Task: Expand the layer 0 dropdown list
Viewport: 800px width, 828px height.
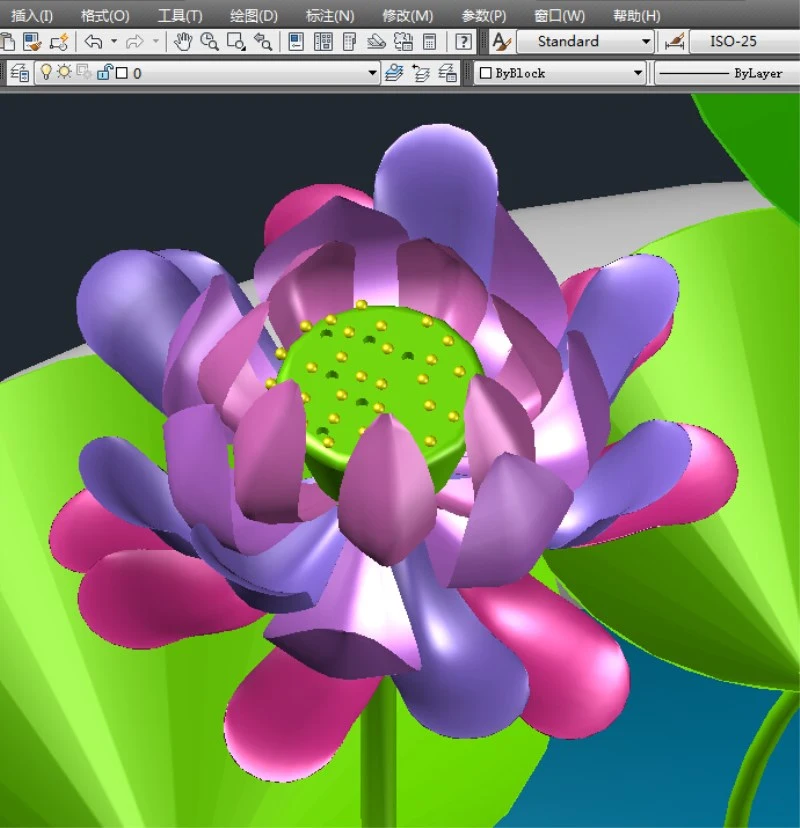Action: click(372, 73)
